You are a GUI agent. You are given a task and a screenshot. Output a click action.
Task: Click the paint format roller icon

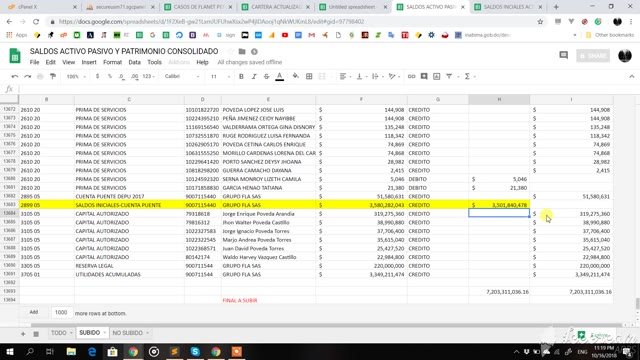tap(53, 76)
